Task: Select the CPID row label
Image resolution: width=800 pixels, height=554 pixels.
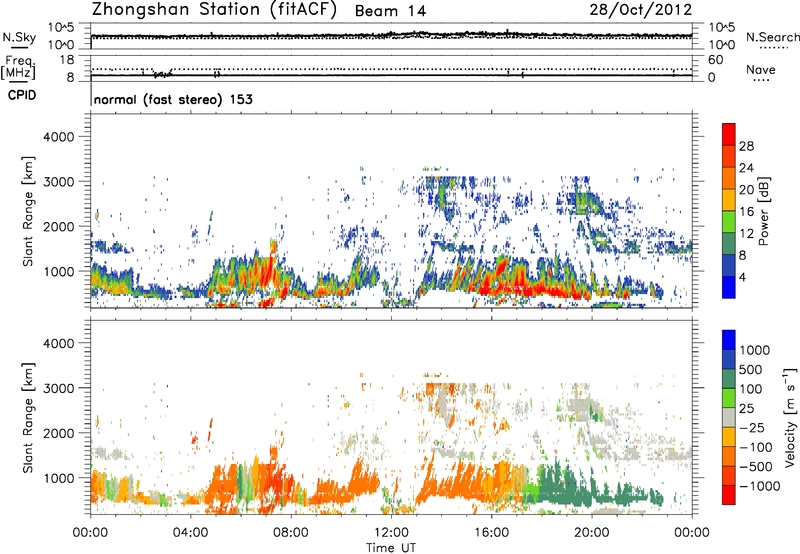Action: 22,95
